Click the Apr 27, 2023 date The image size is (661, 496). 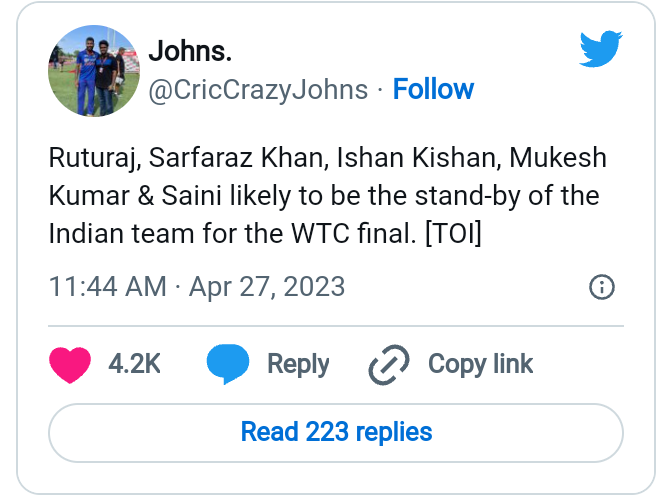tap(267, 287)
